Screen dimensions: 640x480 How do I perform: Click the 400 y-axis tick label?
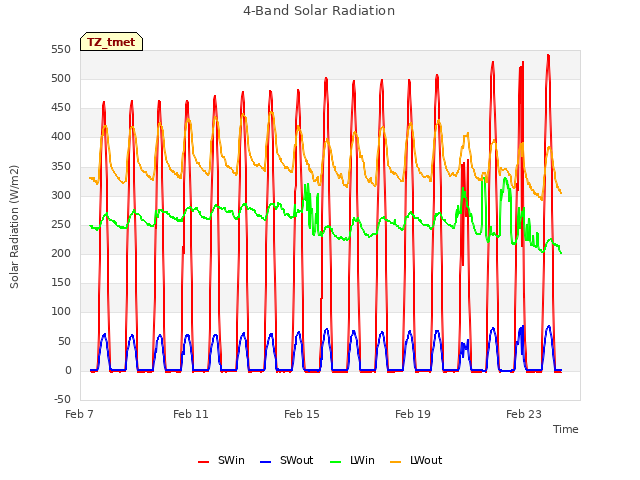click(x=61, y=137)
